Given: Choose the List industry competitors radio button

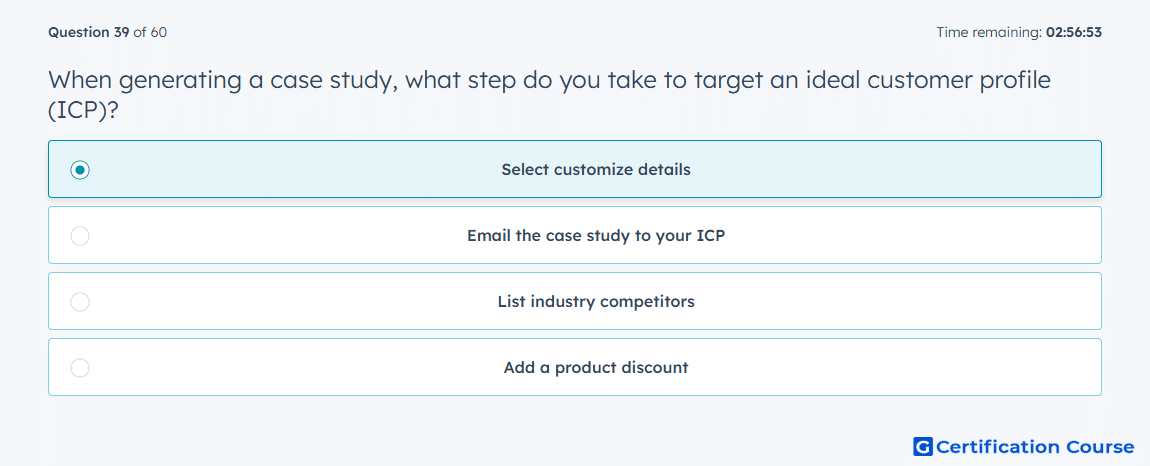Looking at the screenshot, I should click(80, 302).
